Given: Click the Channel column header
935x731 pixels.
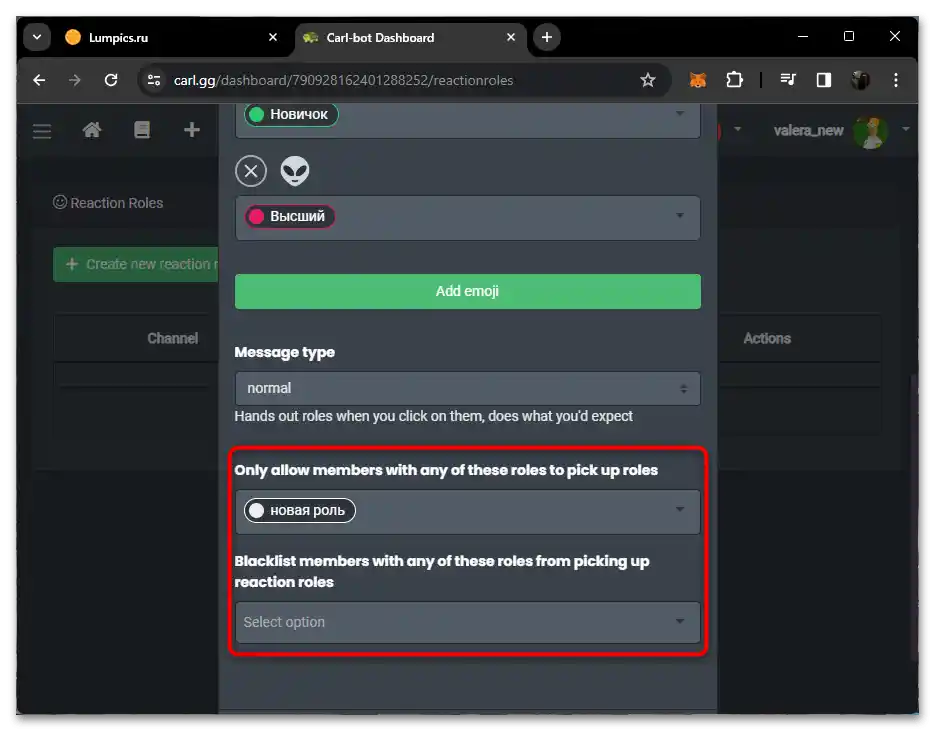Looking at the screenshot, I should tap(172, 339).
